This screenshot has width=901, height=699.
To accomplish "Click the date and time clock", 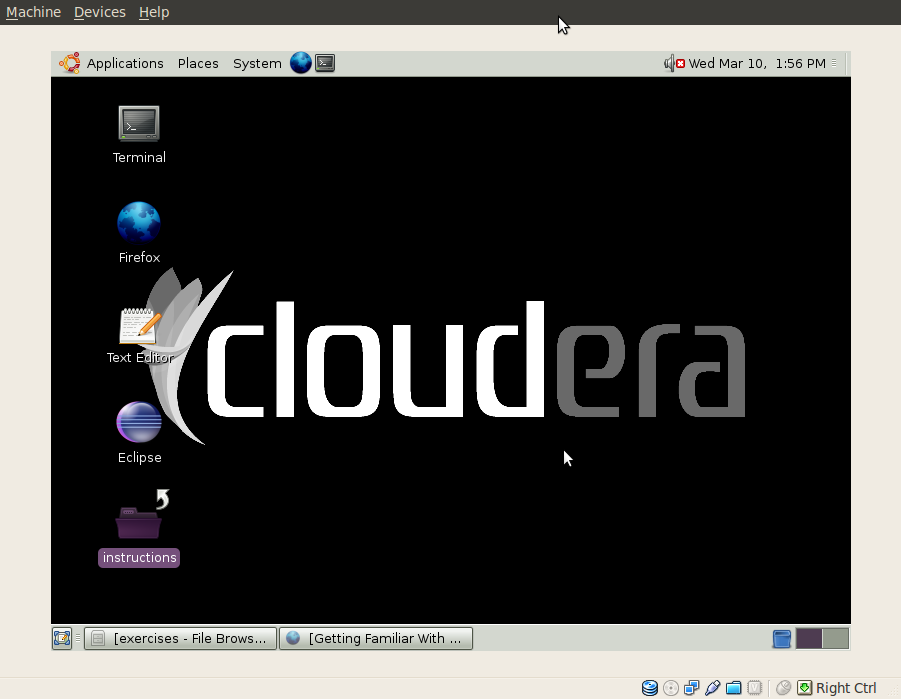I will 757,63.
